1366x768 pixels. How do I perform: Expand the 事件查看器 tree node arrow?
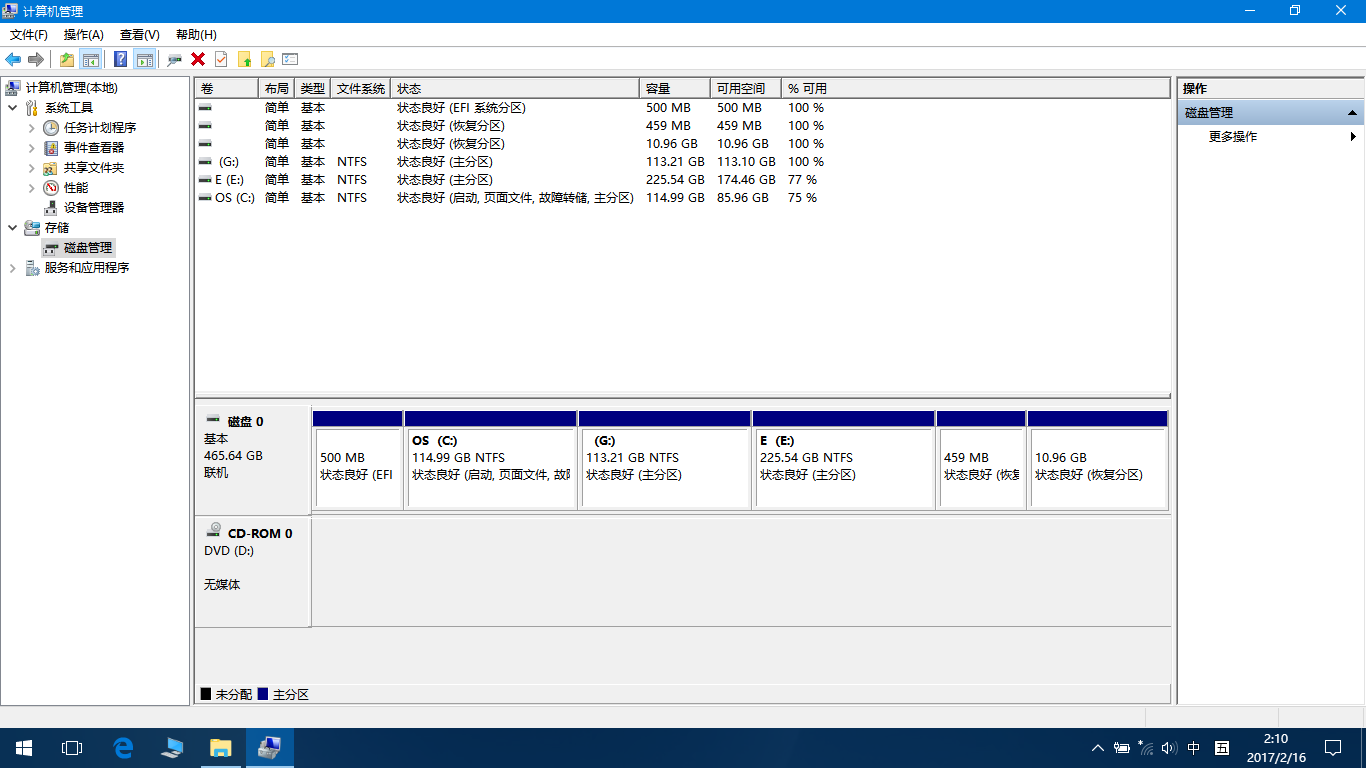coord(32,148)
